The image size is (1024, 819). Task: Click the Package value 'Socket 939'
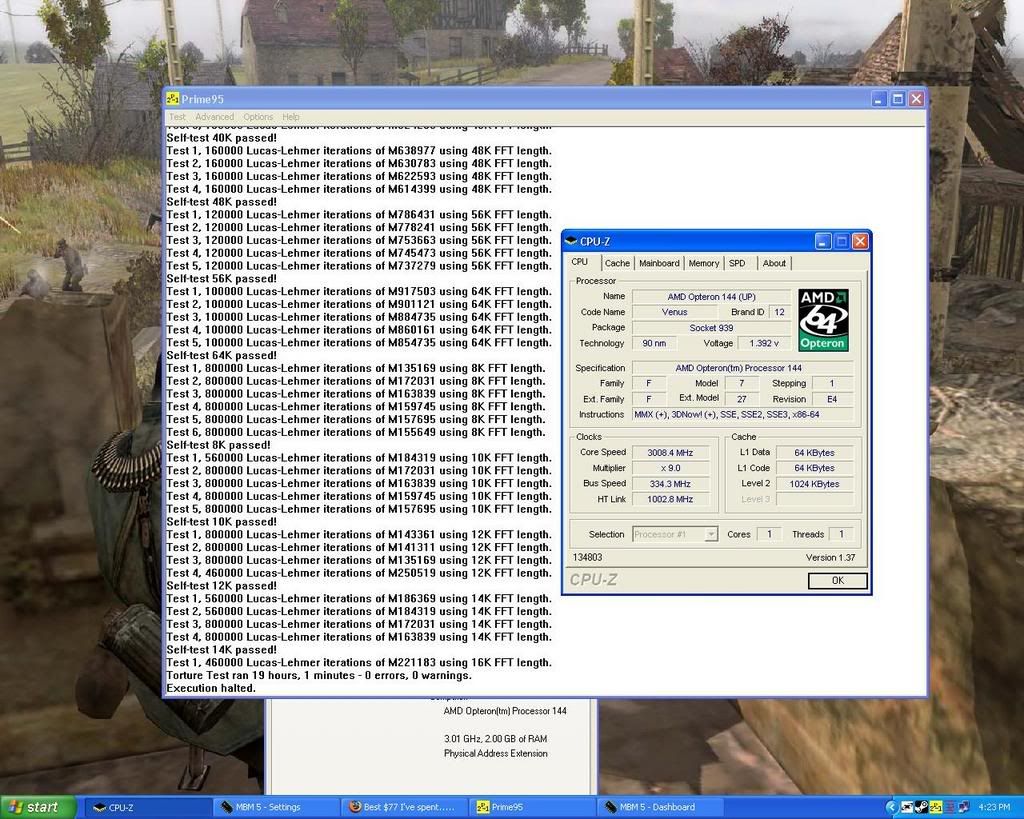click(711, 328)
